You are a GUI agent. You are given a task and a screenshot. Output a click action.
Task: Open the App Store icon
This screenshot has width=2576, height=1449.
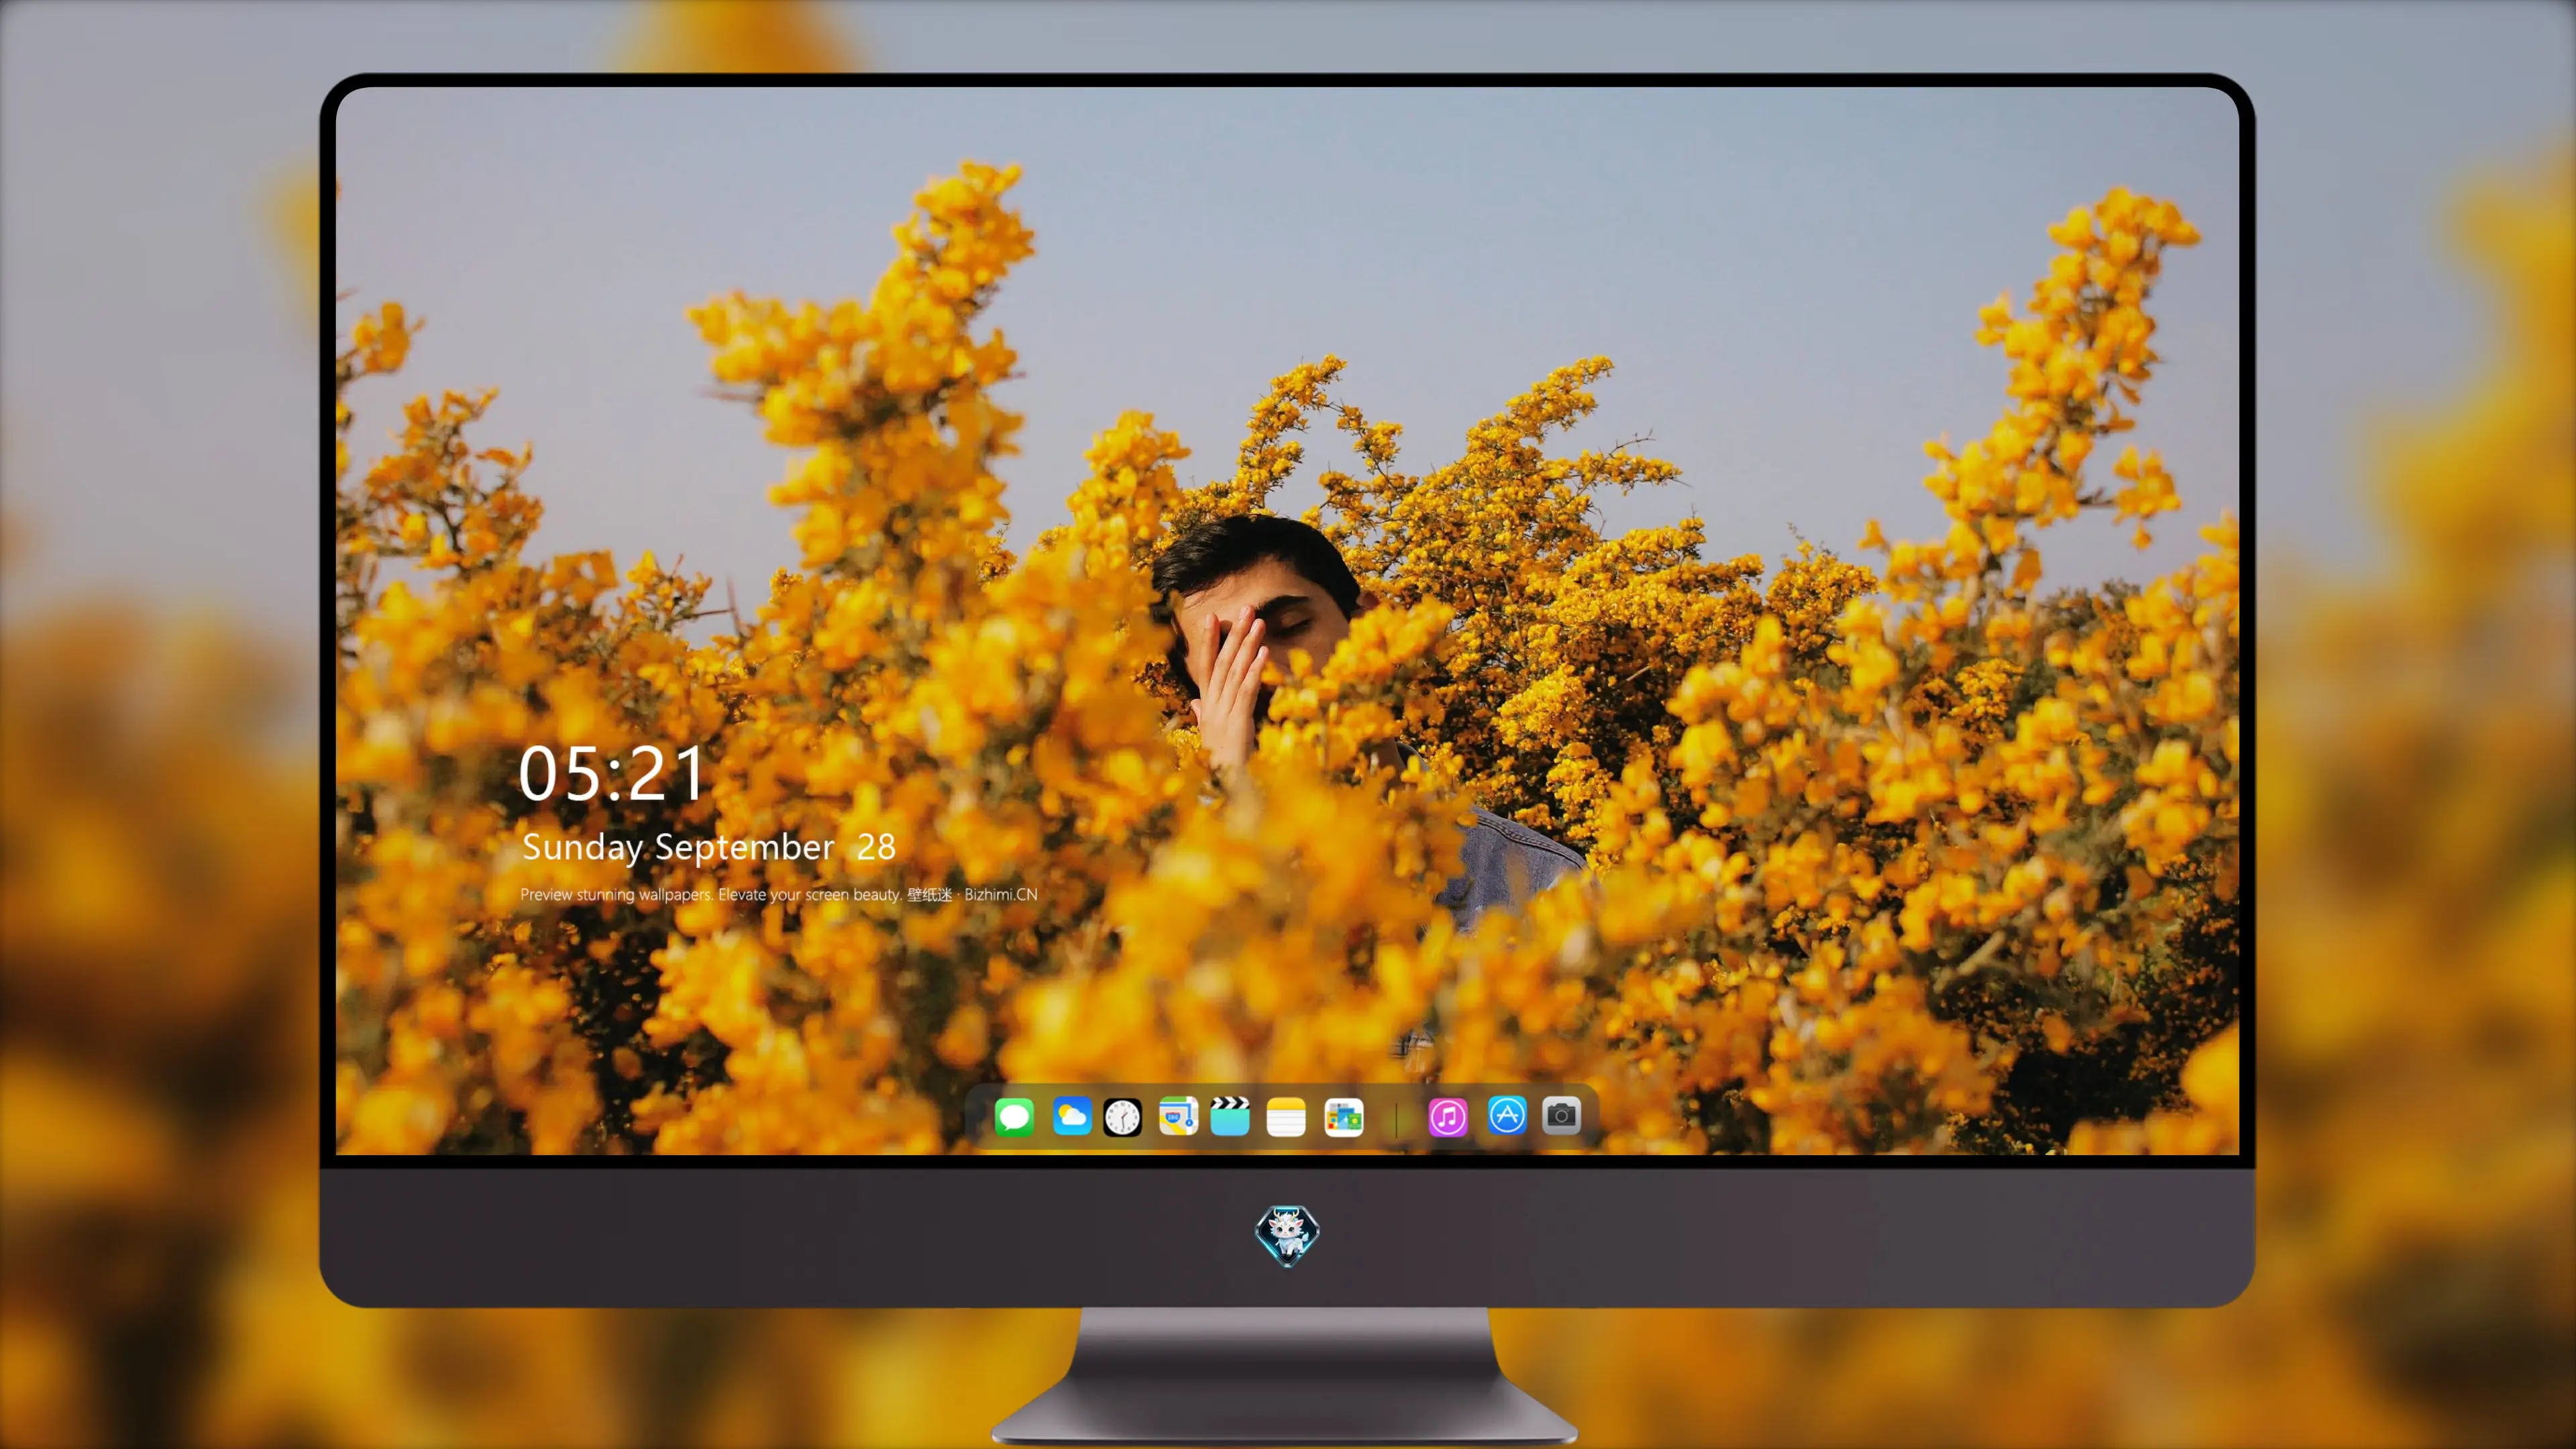1507,1115
